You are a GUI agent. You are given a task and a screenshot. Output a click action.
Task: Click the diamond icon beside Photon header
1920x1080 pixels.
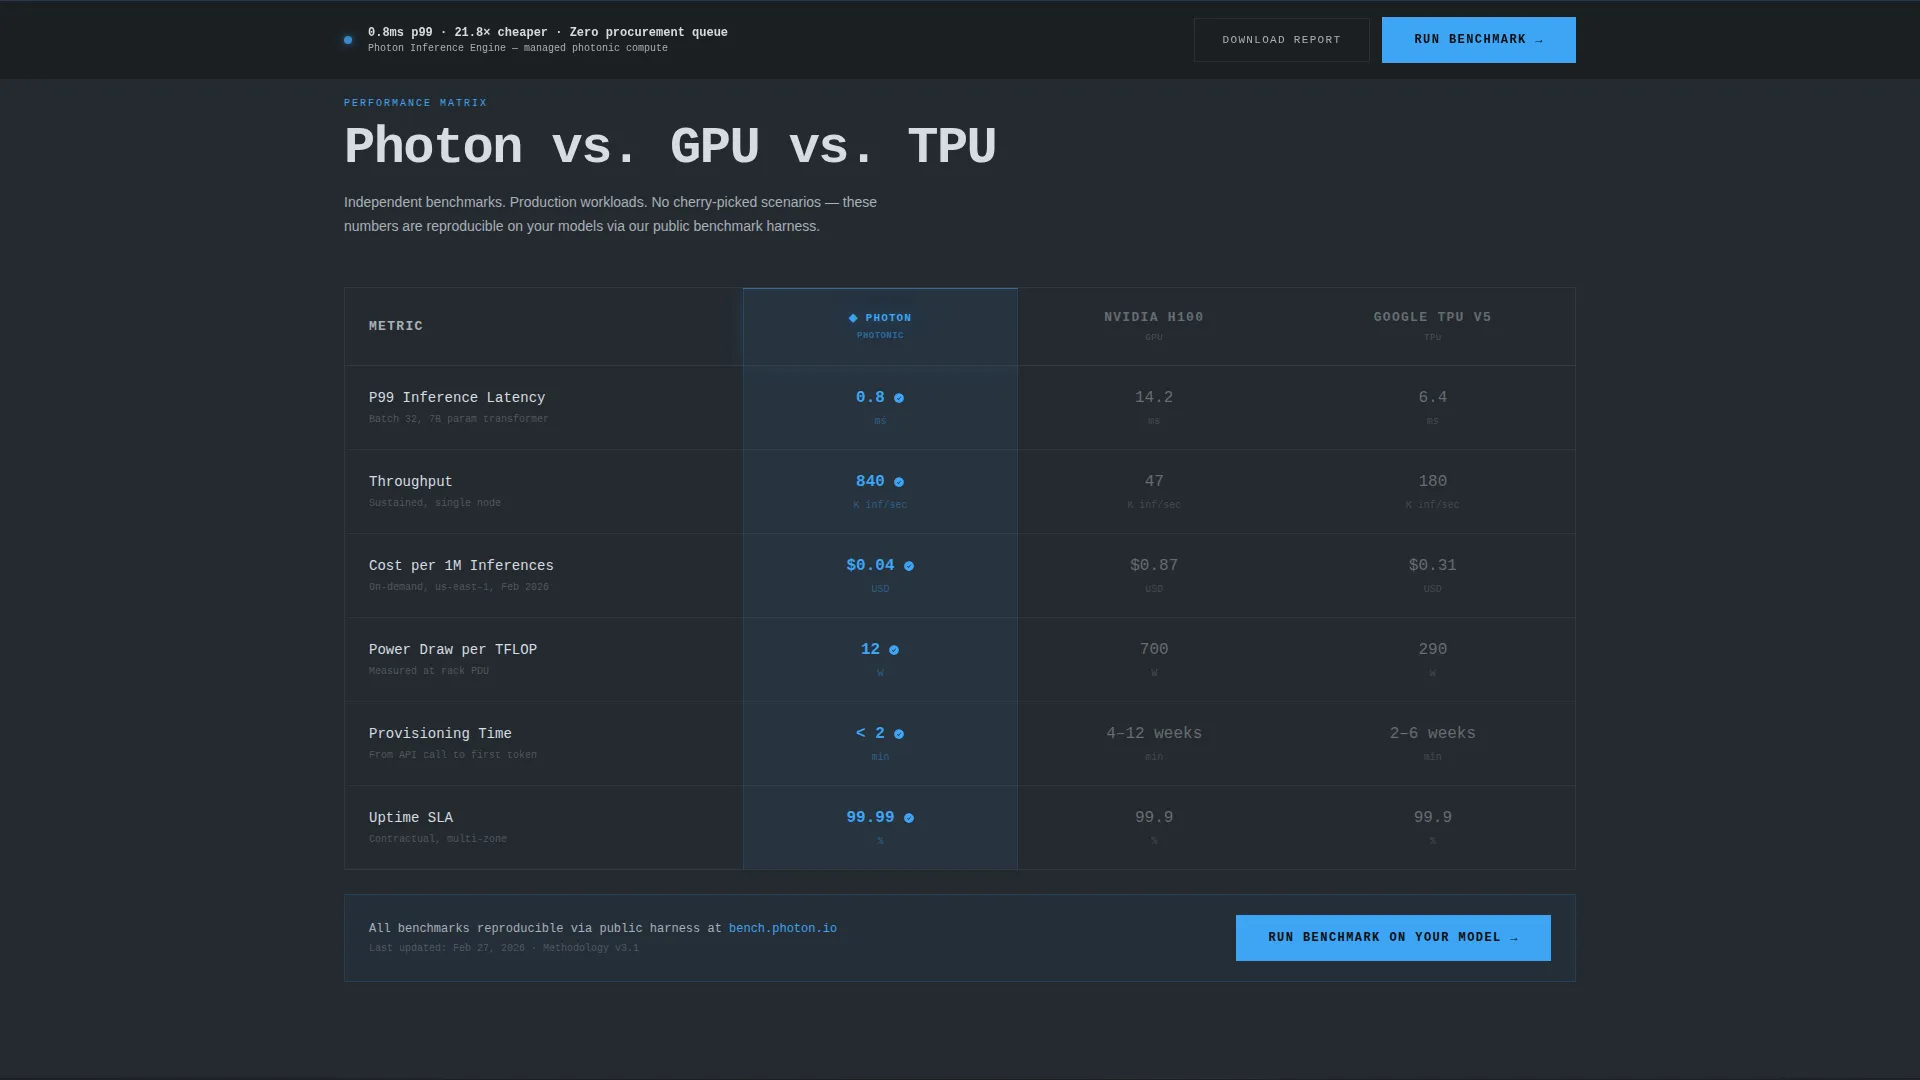click(853, 318)
